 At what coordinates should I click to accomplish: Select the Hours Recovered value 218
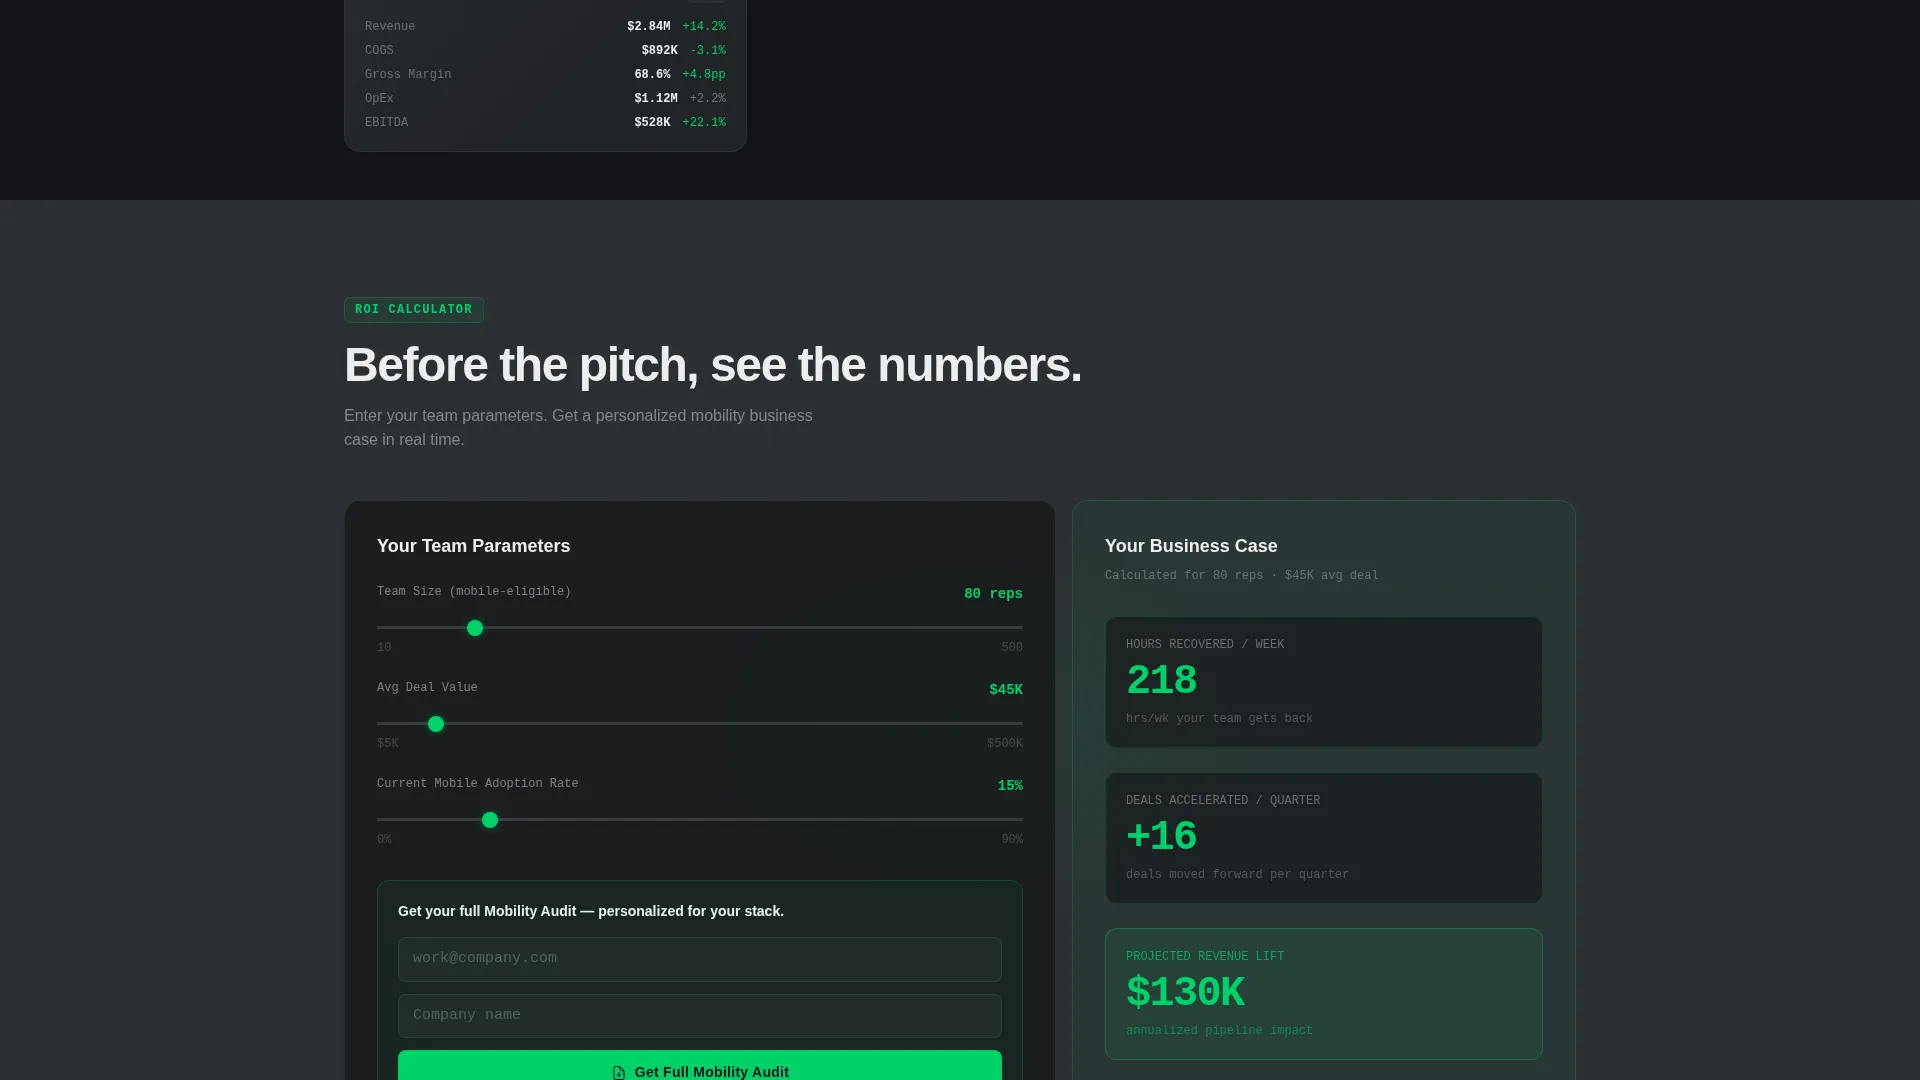pyautogui.click(x=1161, y=681)
